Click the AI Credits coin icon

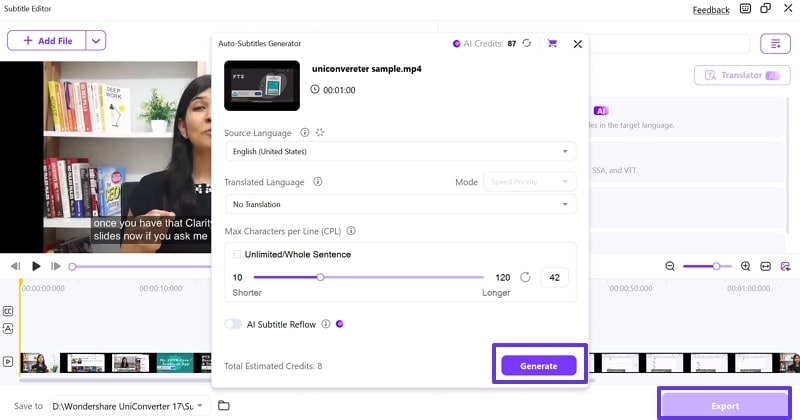point(456,44)
